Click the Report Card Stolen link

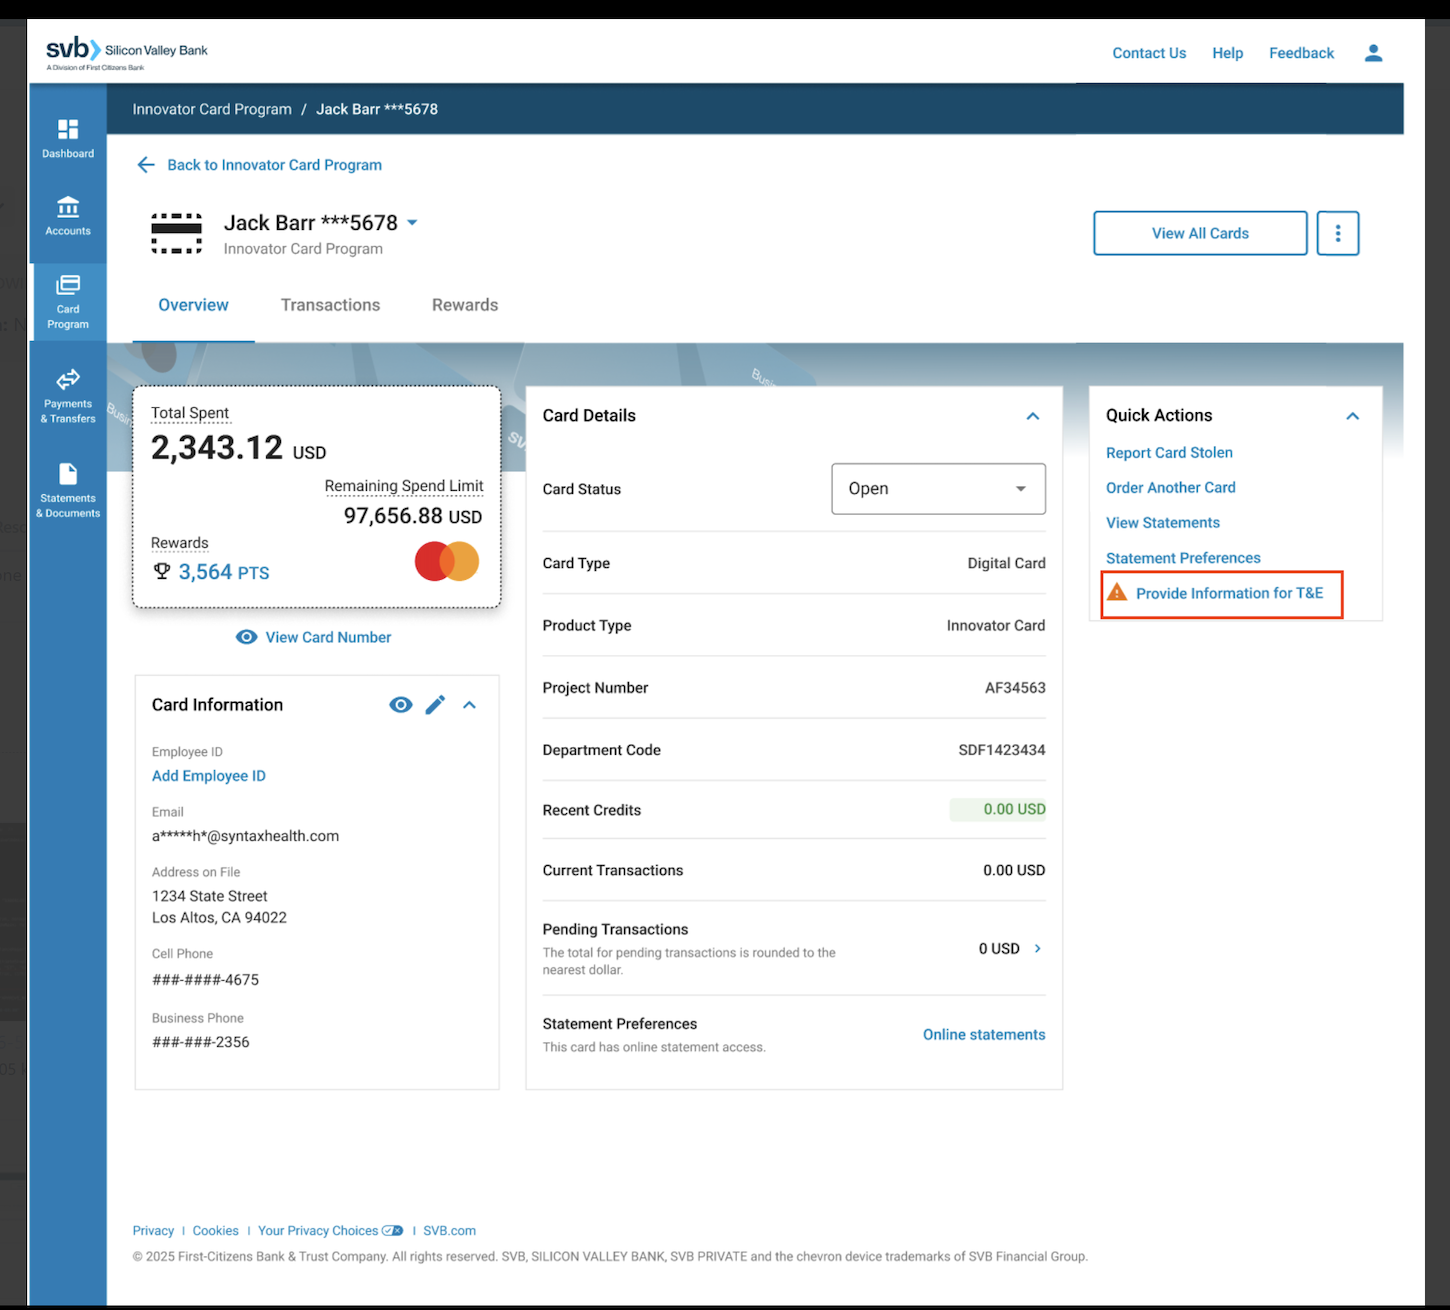coord(1169,453)
